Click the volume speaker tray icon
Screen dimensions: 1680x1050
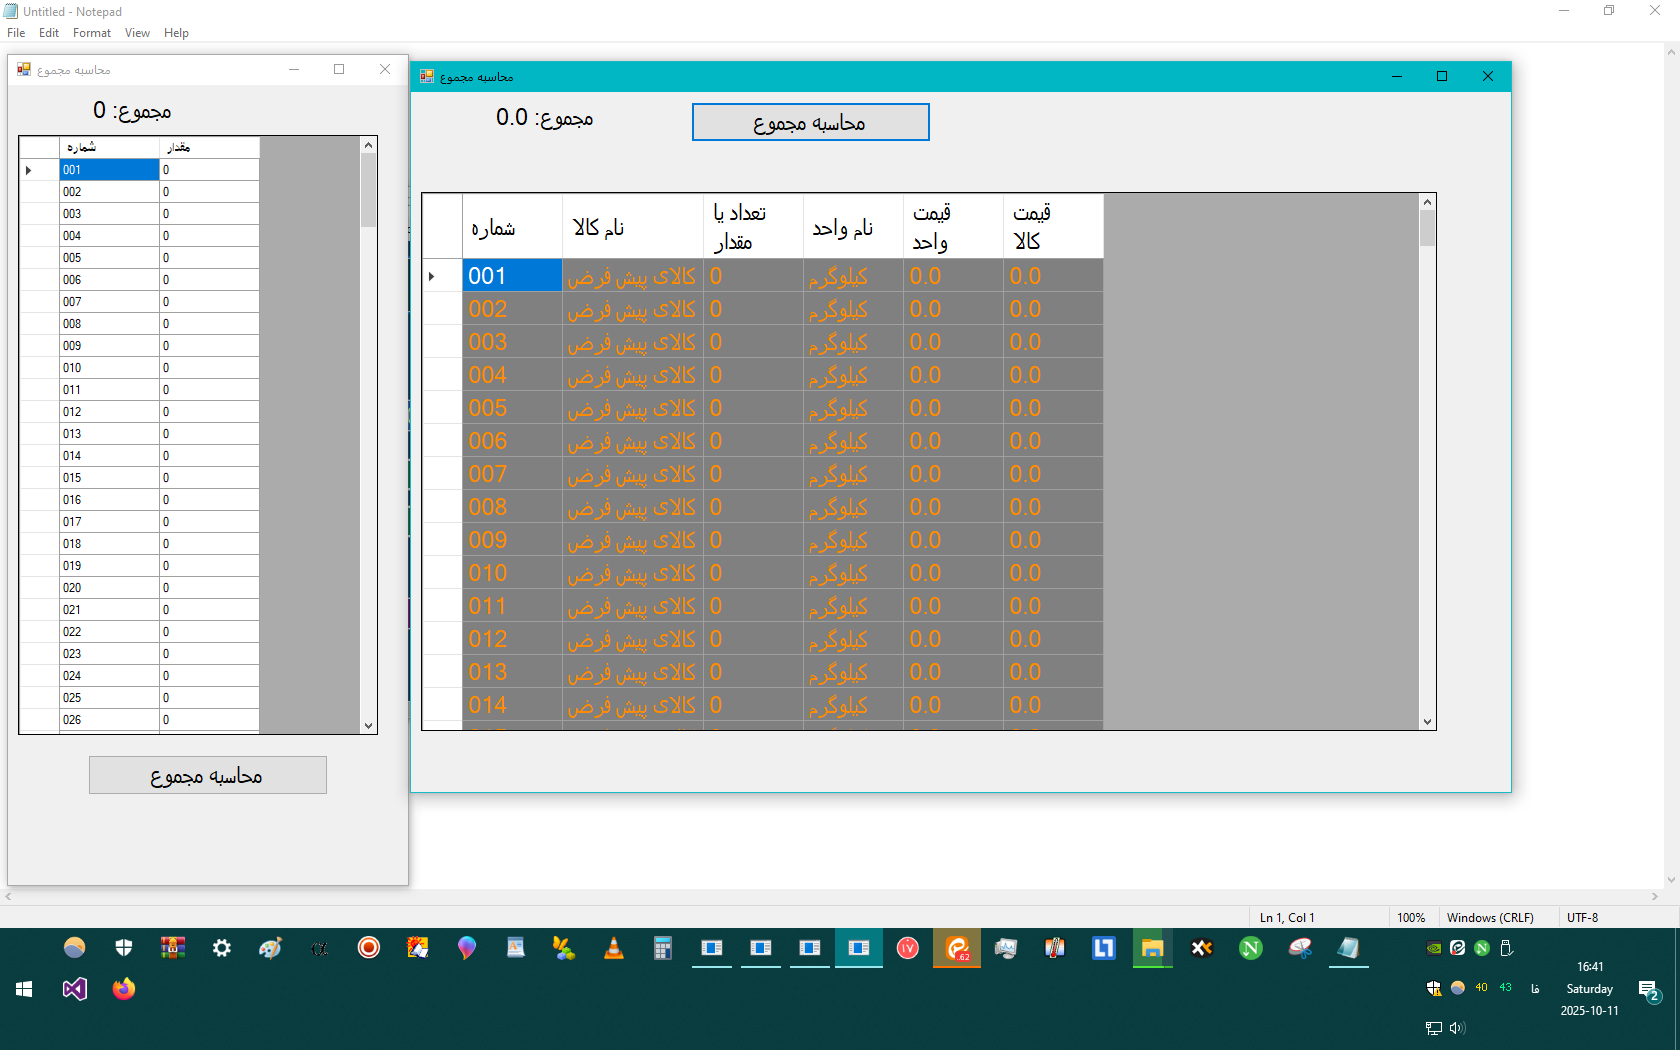[1457, 1028]
